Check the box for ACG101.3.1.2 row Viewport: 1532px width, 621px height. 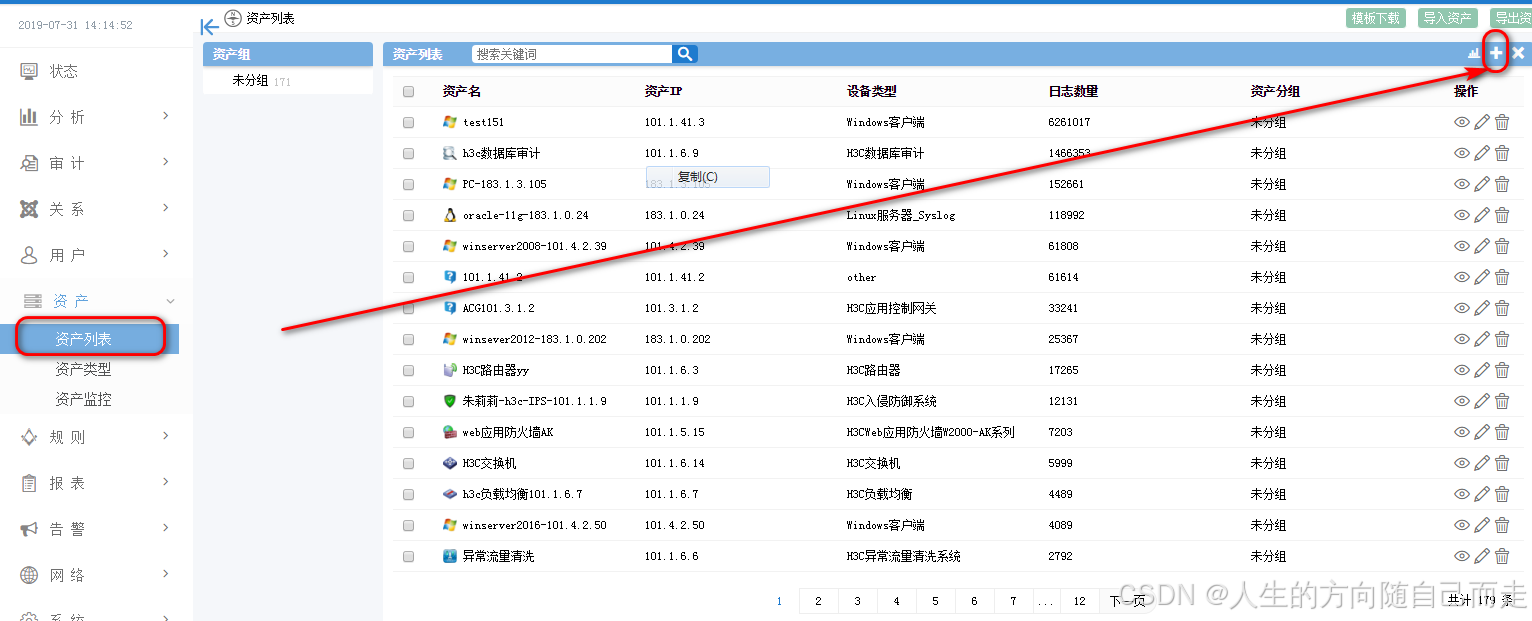(408, 309)
